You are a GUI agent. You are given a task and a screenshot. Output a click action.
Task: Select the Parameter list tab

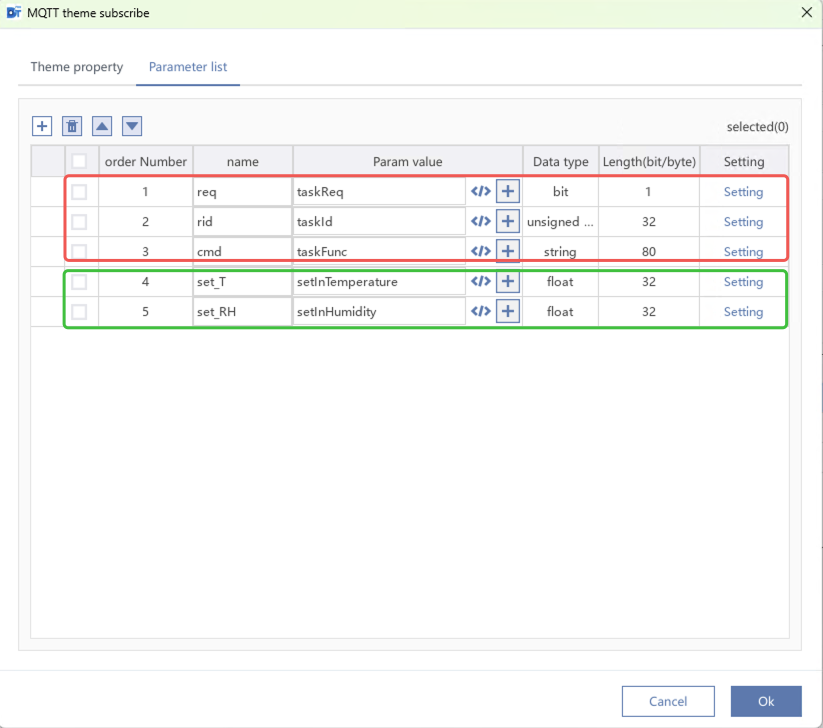point(188,67)
